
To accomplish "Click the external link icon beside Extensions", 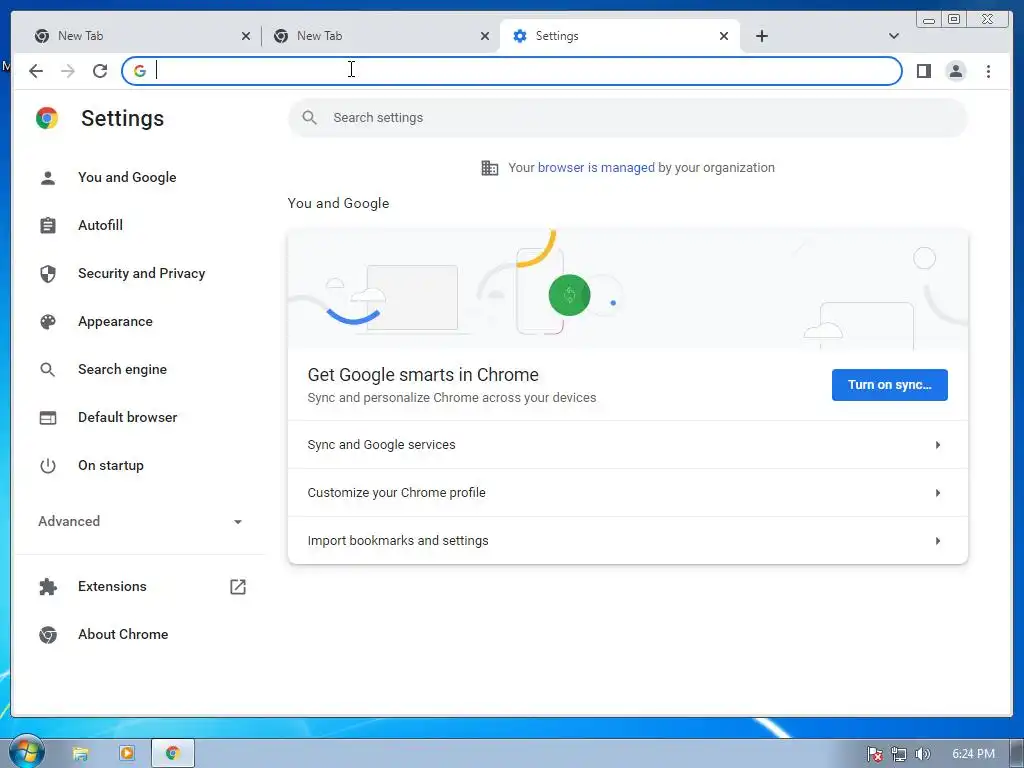I will point(238,586).
